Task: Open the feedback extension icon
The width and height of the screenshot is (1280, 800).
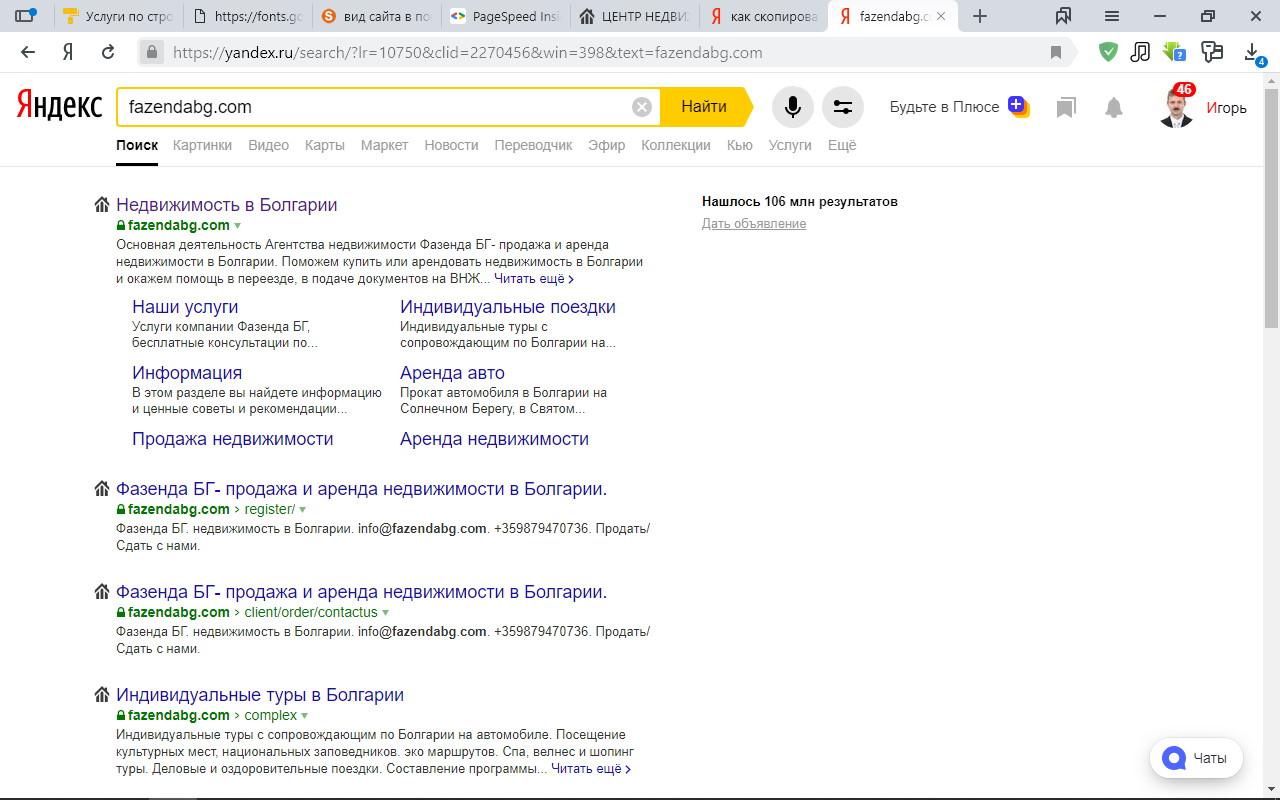Action: (1212, 52)
